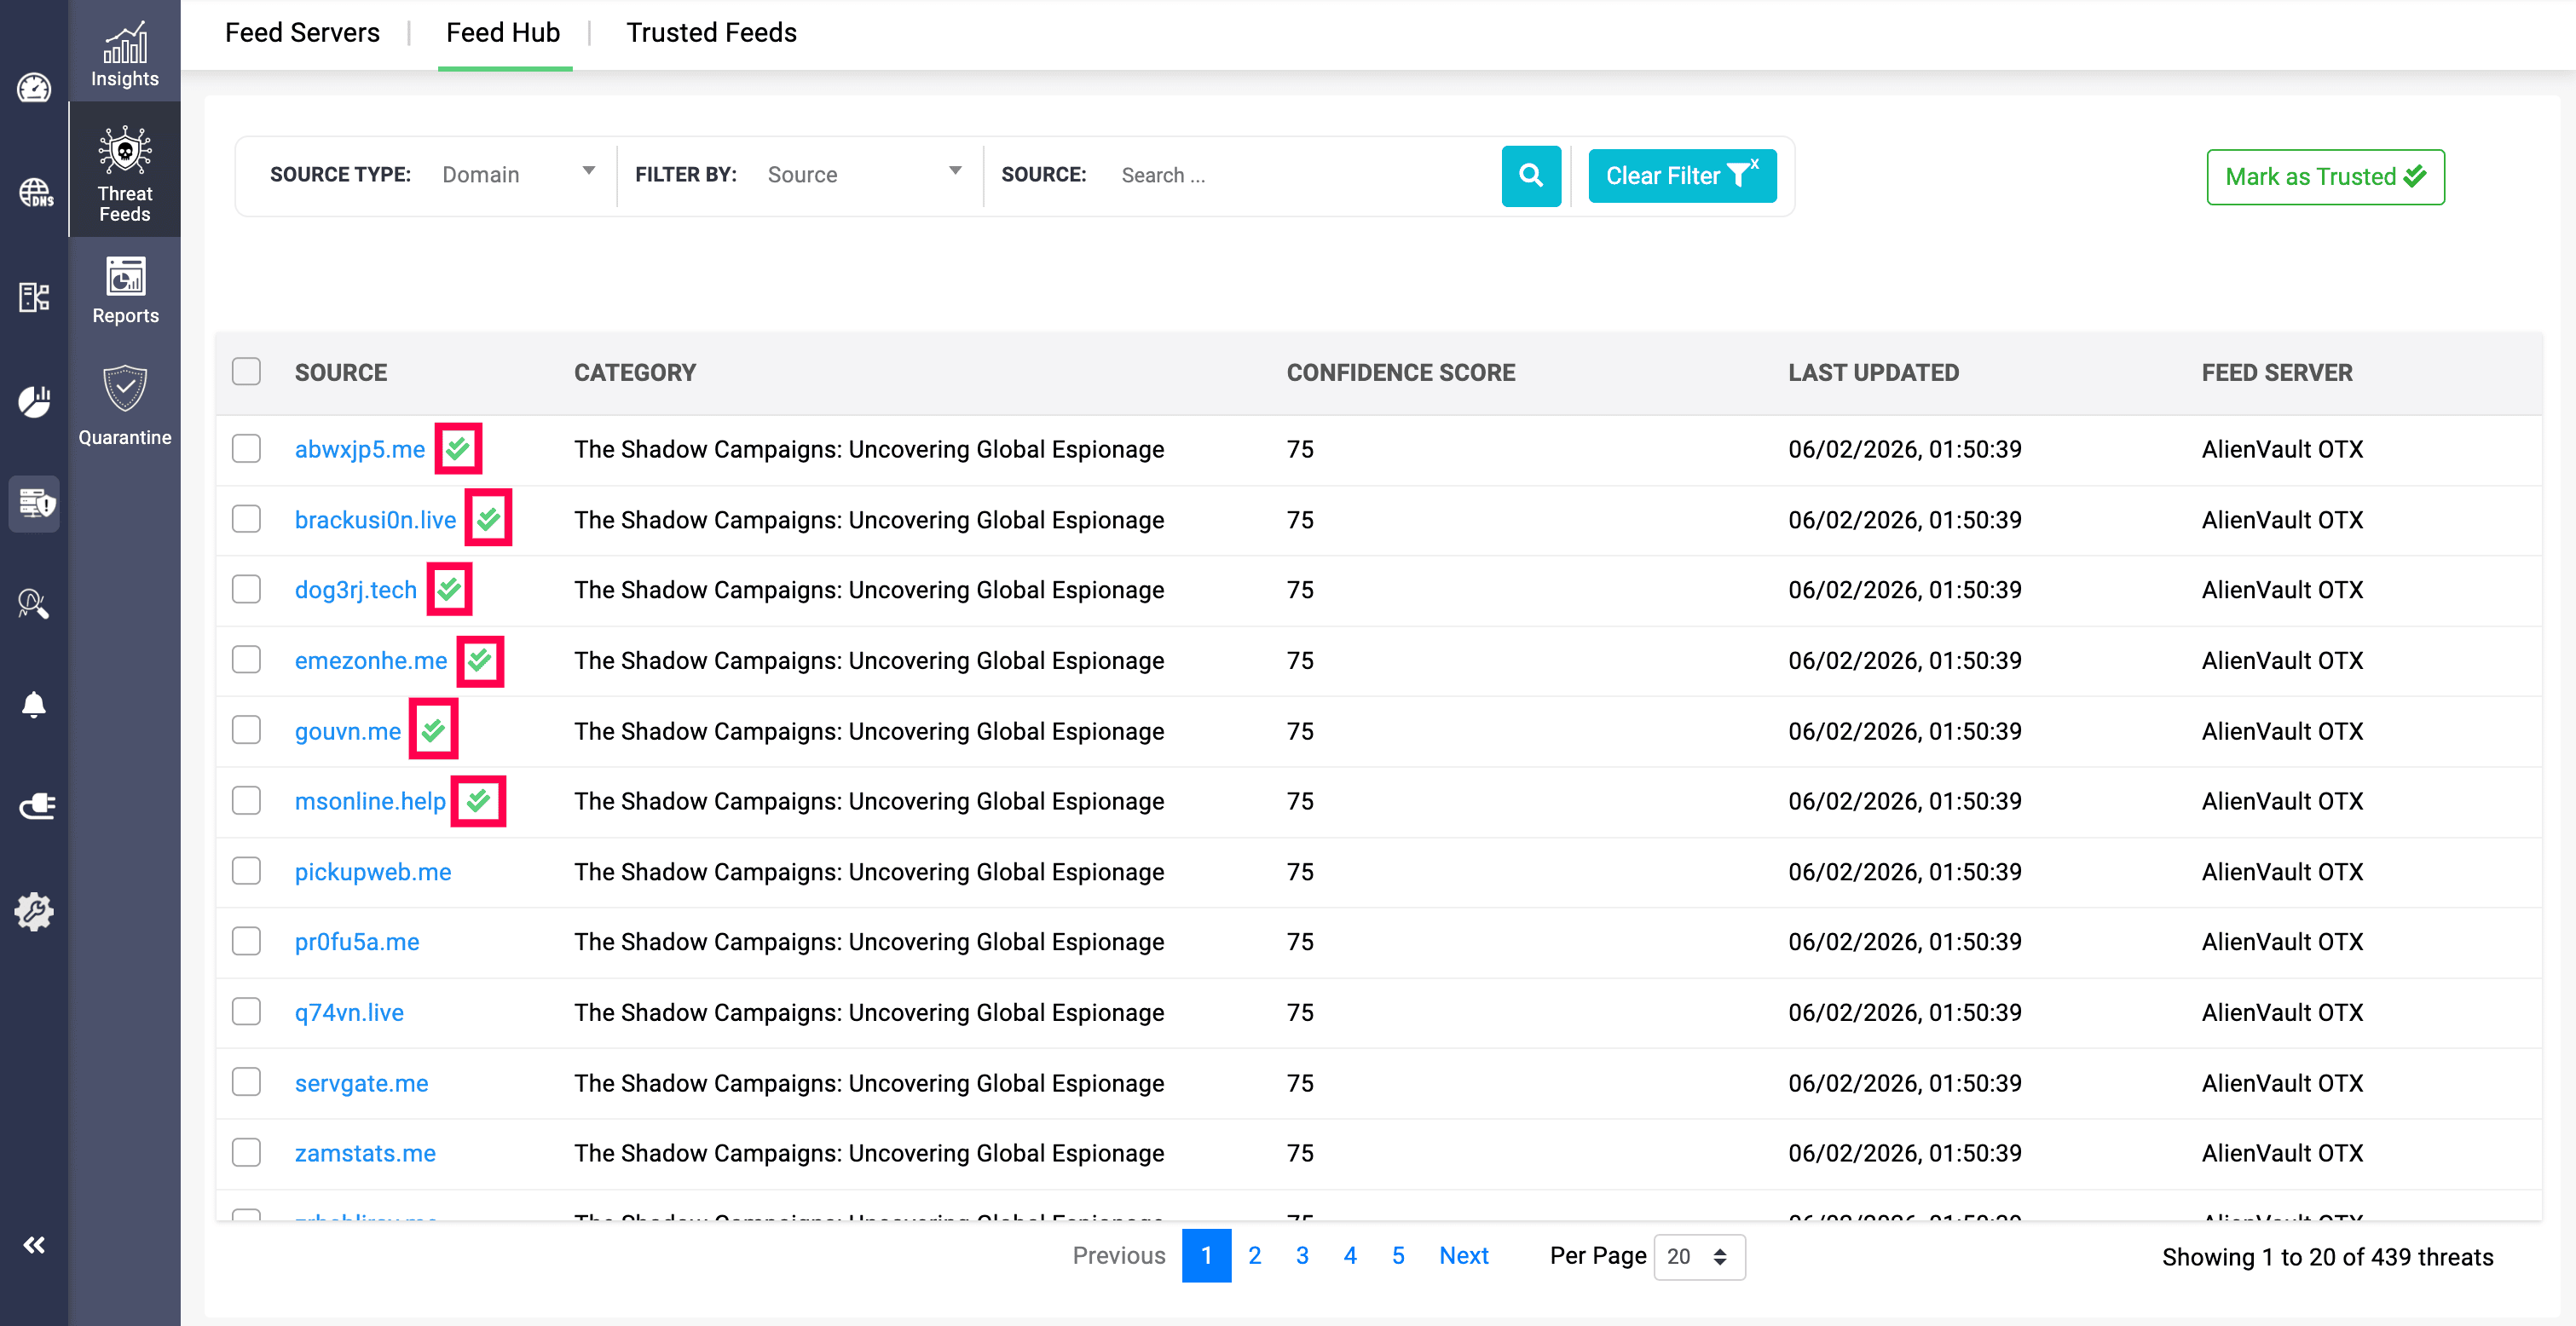Click the dashboard gauge sidebar icon
The height and width of the screenshot is (1326, 2576).
click(x=34, y=88)
